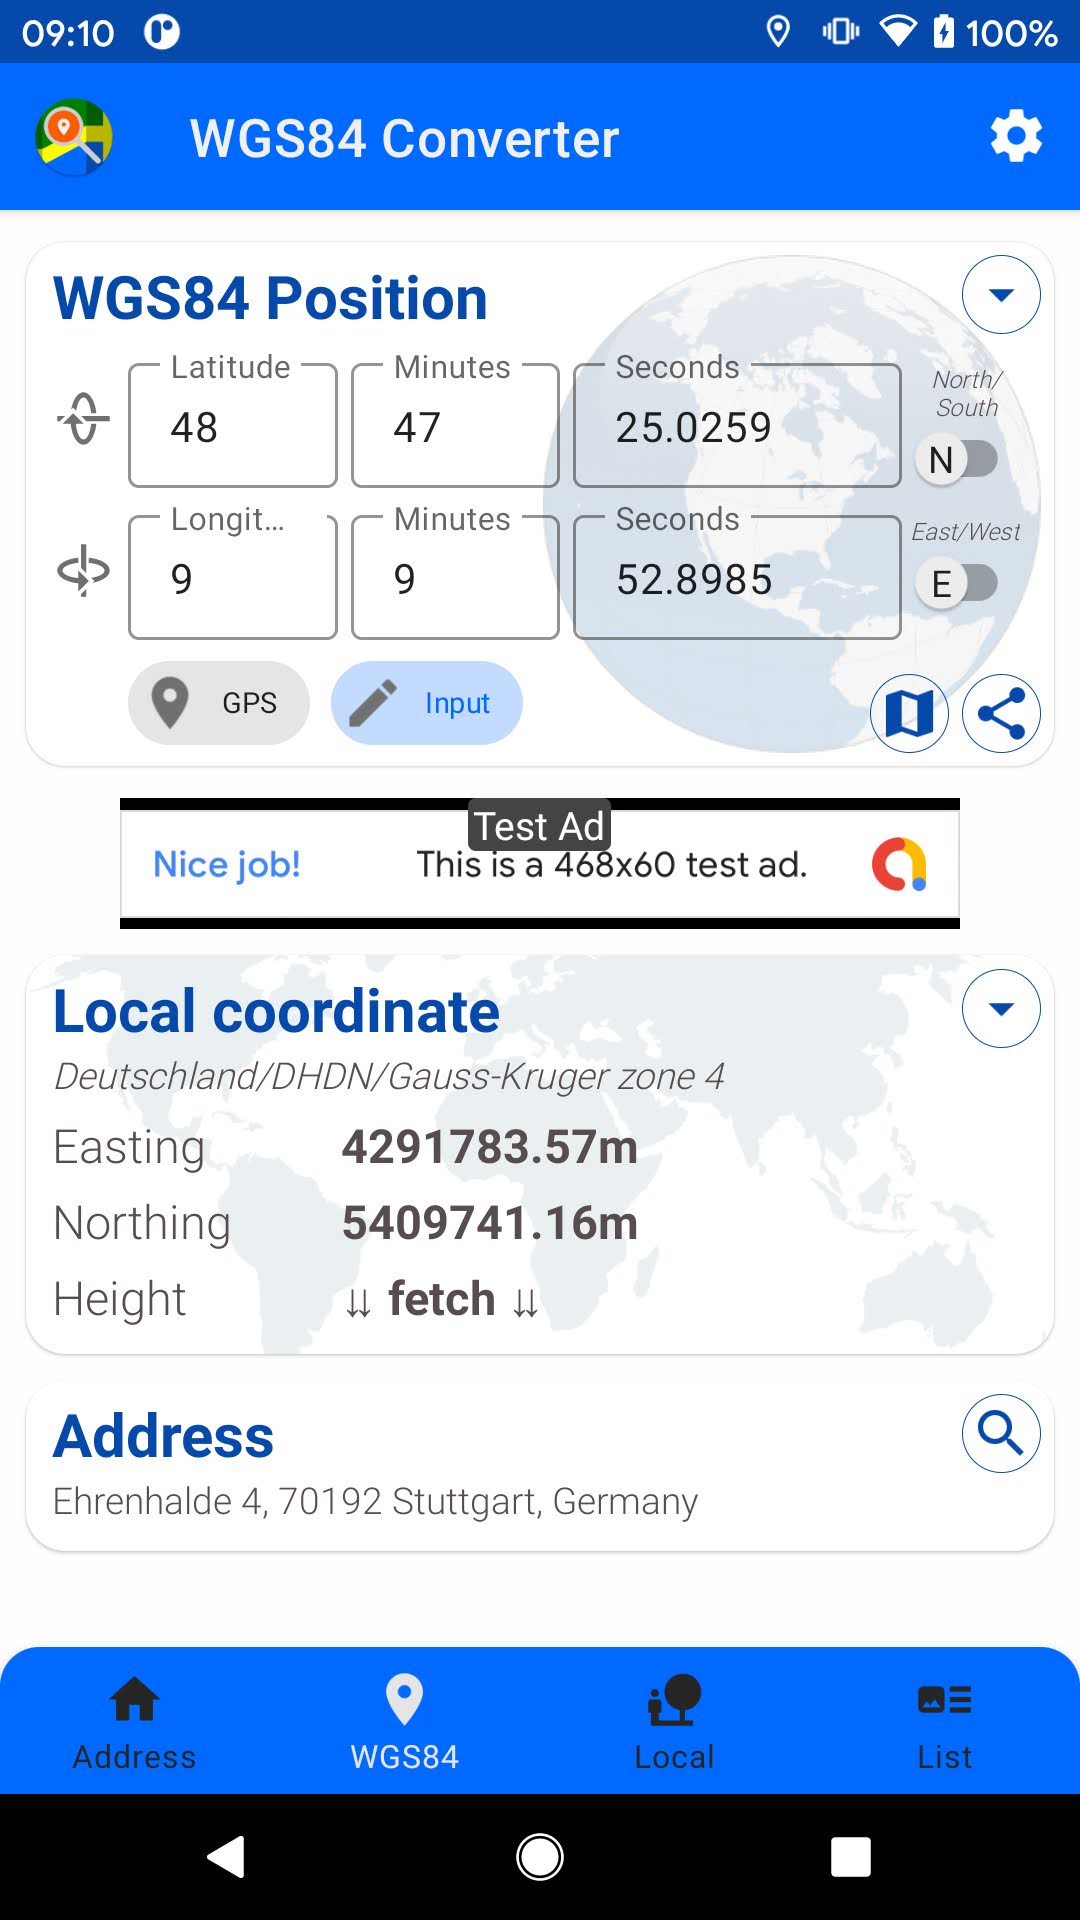
Task: Tap the longitude globe icon
Action: click(83, 571)
